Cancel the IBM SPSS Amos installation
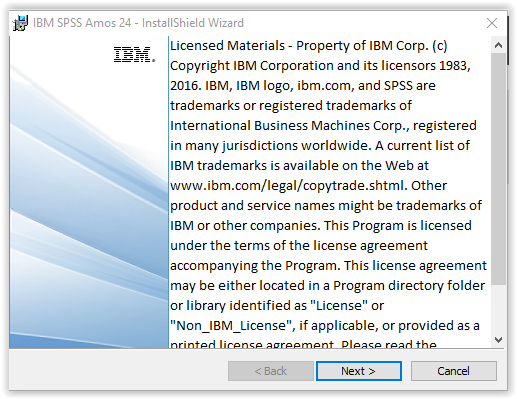517x399 pixels. pyautogui.click(x=453, y=371)
